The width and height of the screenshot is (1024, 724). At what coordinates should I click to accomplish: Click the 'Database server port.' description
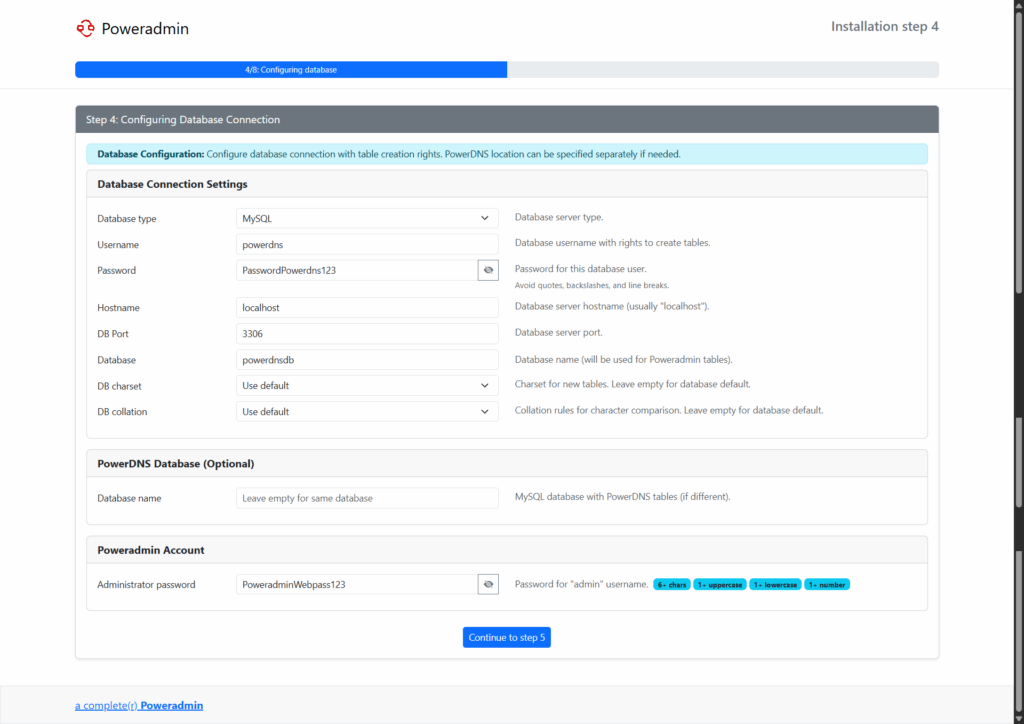click(558, 332)
